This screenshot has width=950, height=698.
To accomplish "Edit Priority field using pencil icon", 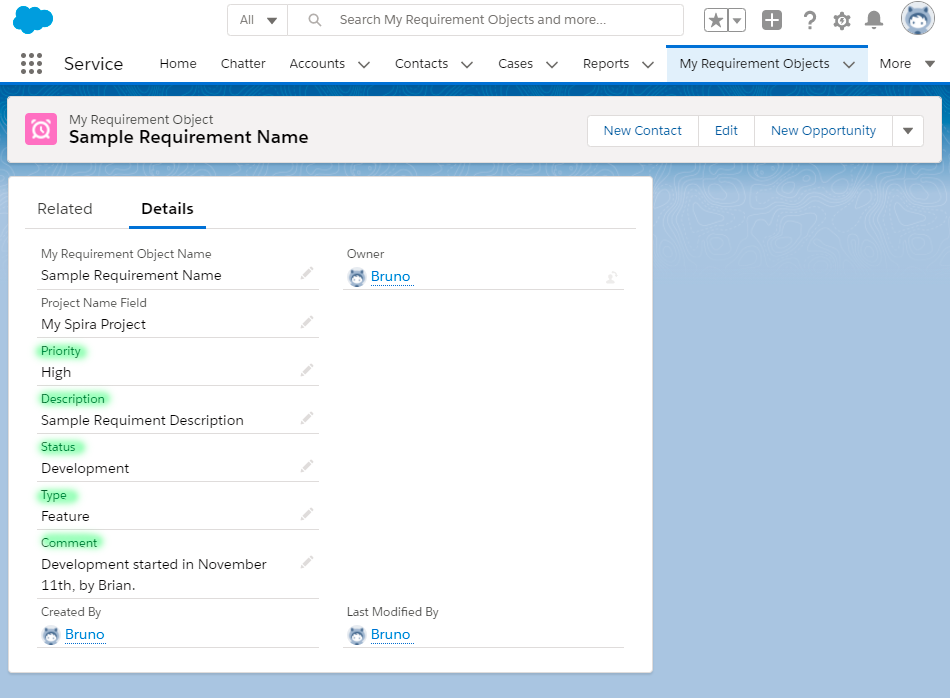I will pos(307,370).
